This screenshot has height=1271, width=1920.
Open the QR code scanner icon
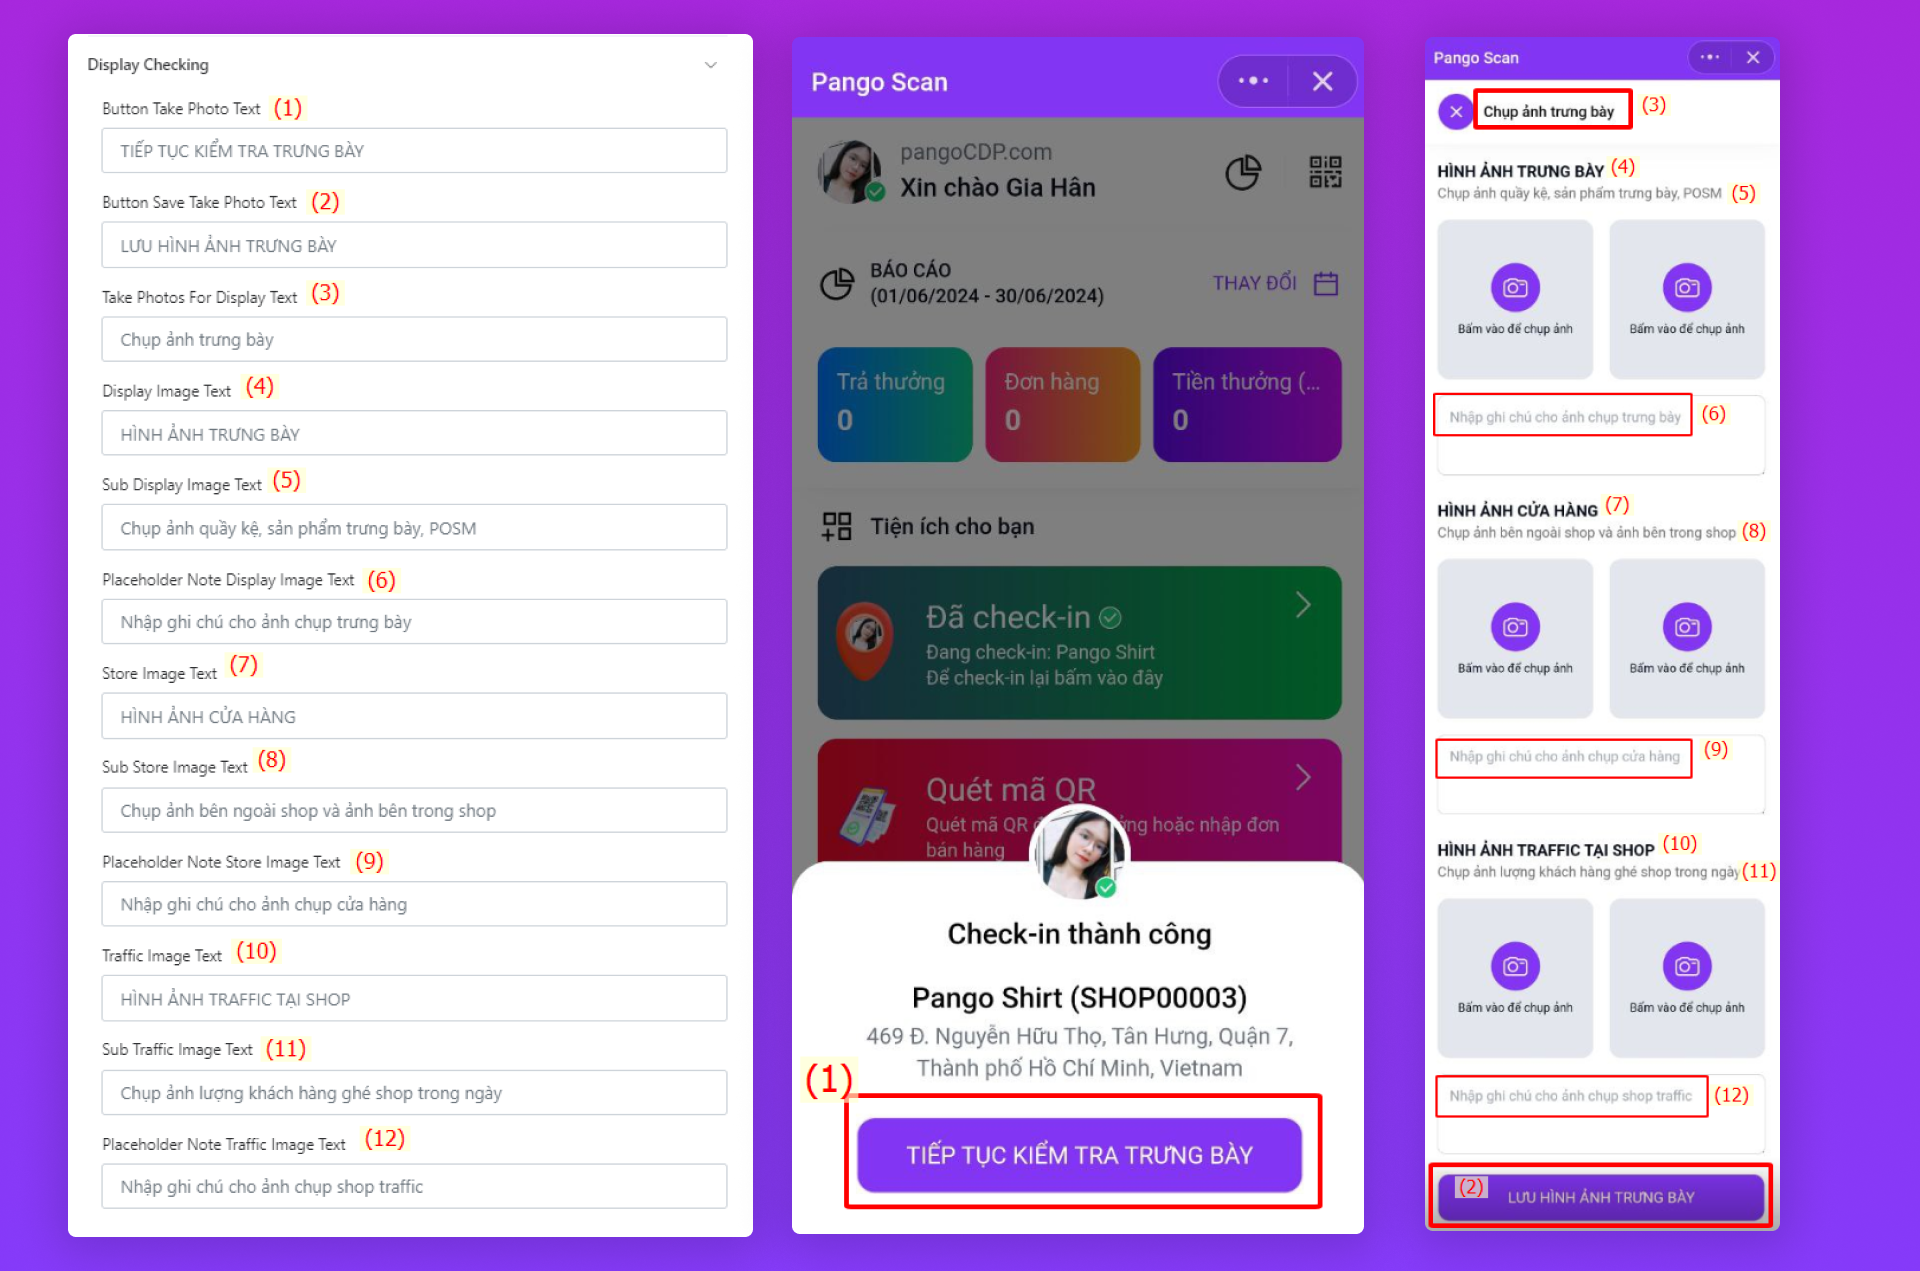click(1325, 172)
